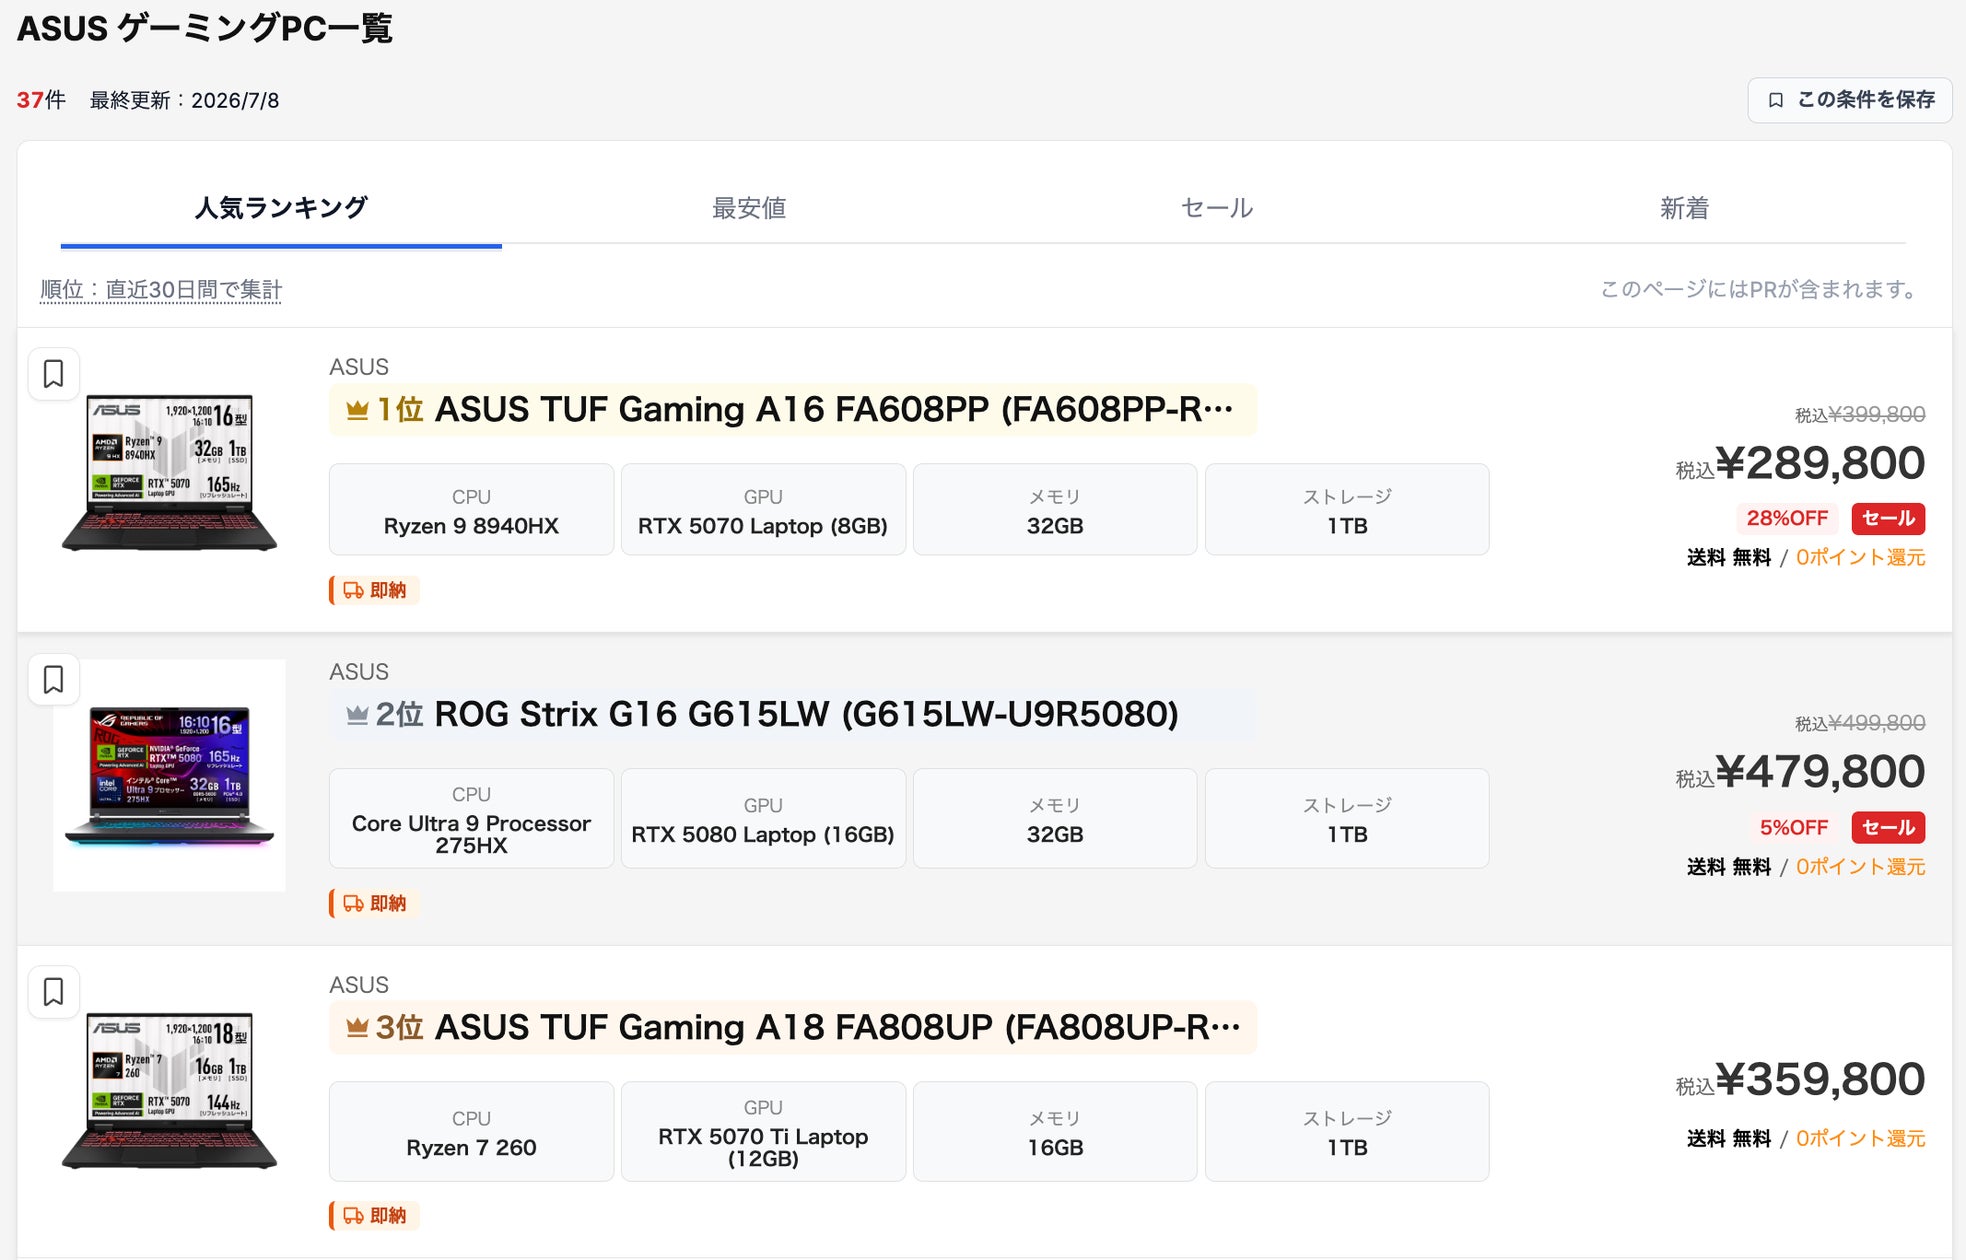Click the このページにはPRが含まれます notice

[x=1761, y=290]
